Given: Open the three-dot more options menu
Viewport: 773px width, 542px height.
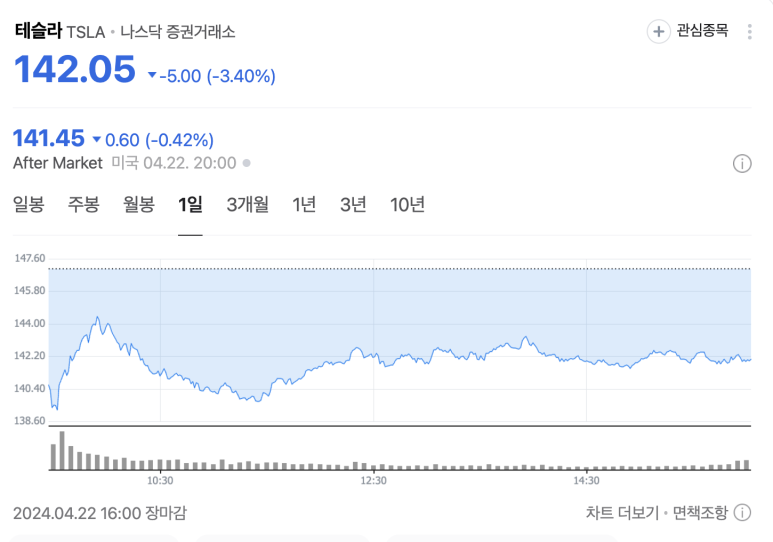Looking at the screenshot, I should [749, 32].
